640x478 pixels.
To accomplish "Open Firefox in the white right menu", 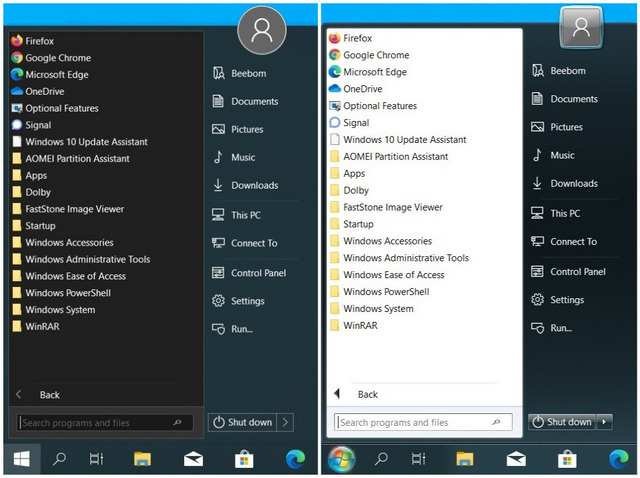I will [x=351, y=38].
